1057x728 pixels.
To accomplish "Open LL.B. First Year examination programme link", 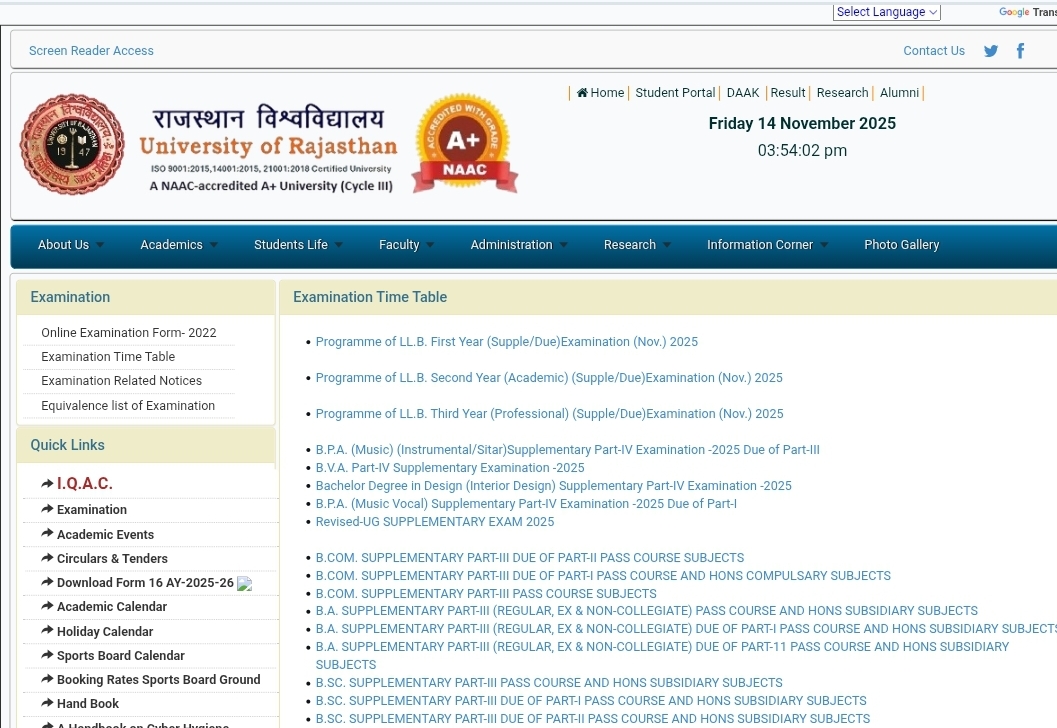I will (x=506, y=342).
